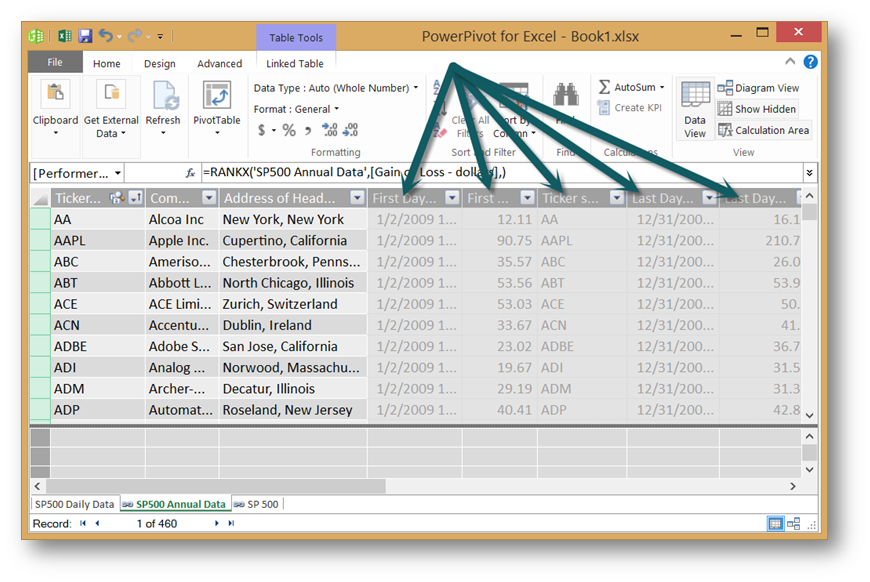Image resolution: width=870 pixels, height=582 pixels.
Task: Click Create KPI
Action: [630, 108]
